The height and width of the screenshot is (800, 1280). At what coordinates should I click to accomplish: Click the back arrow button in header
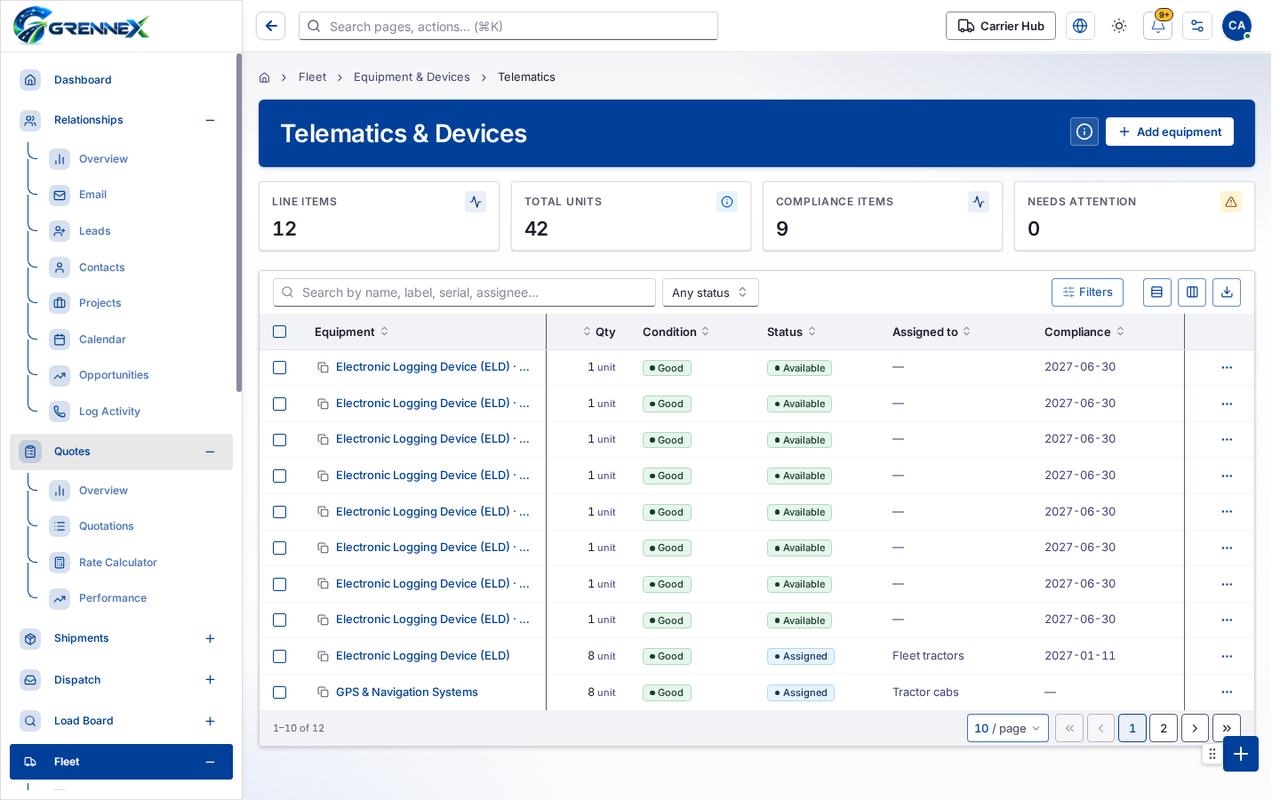click(x=271, y=26)
